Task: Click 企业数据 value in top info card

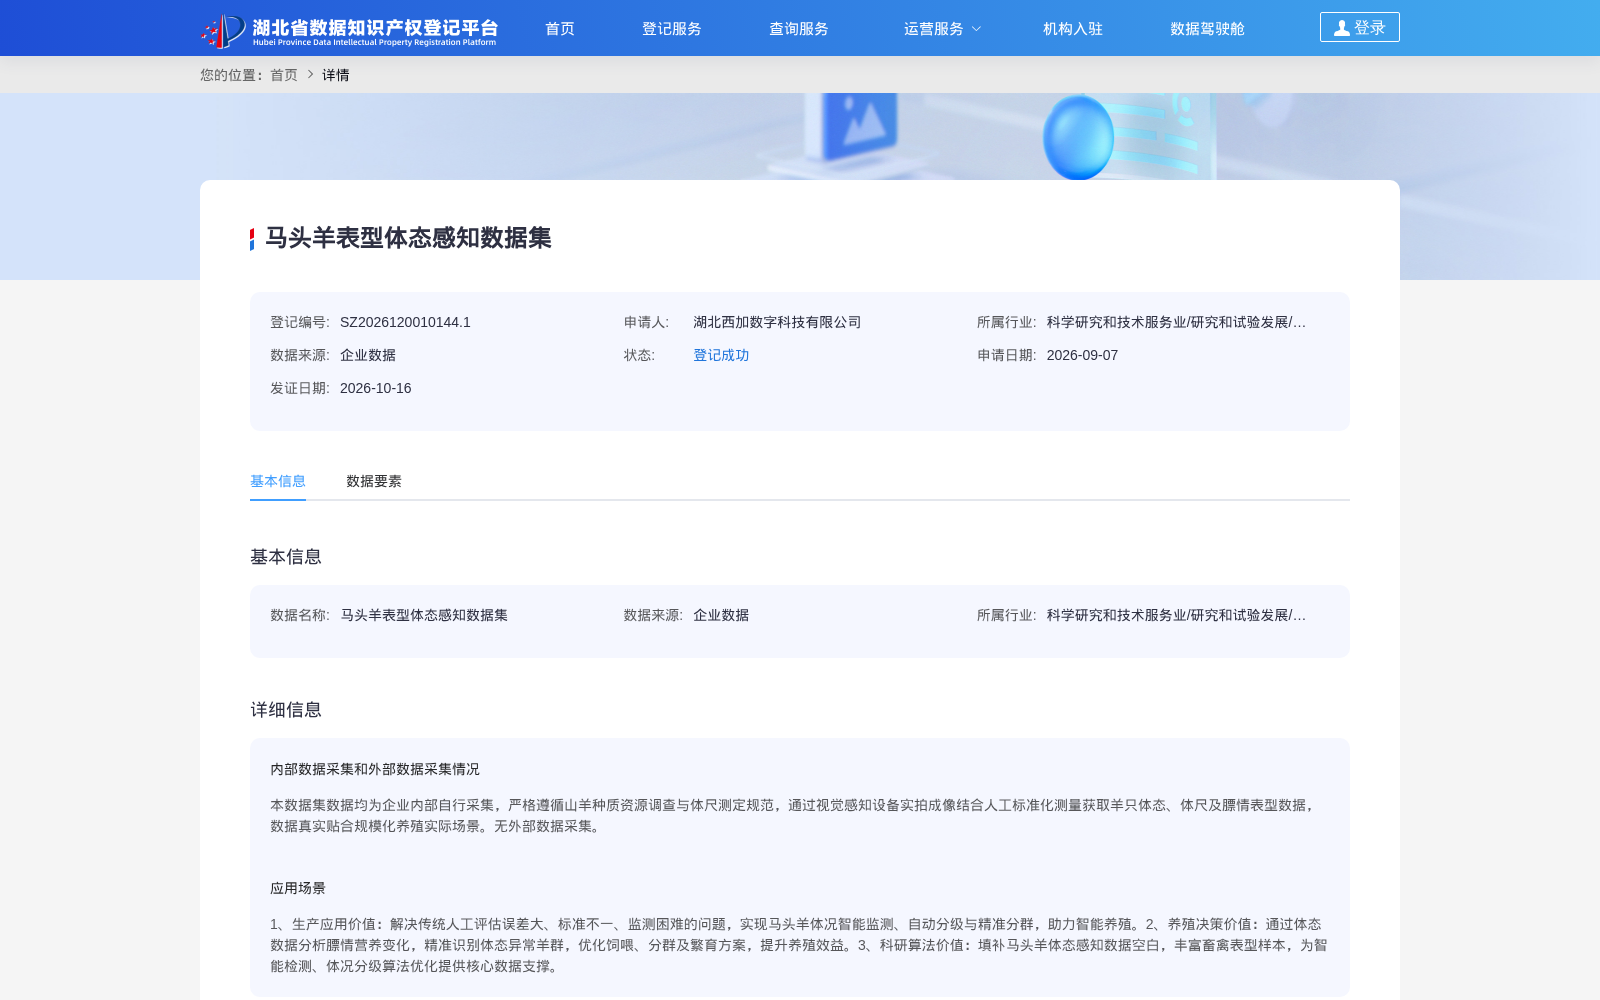Action: coord(368,355)
